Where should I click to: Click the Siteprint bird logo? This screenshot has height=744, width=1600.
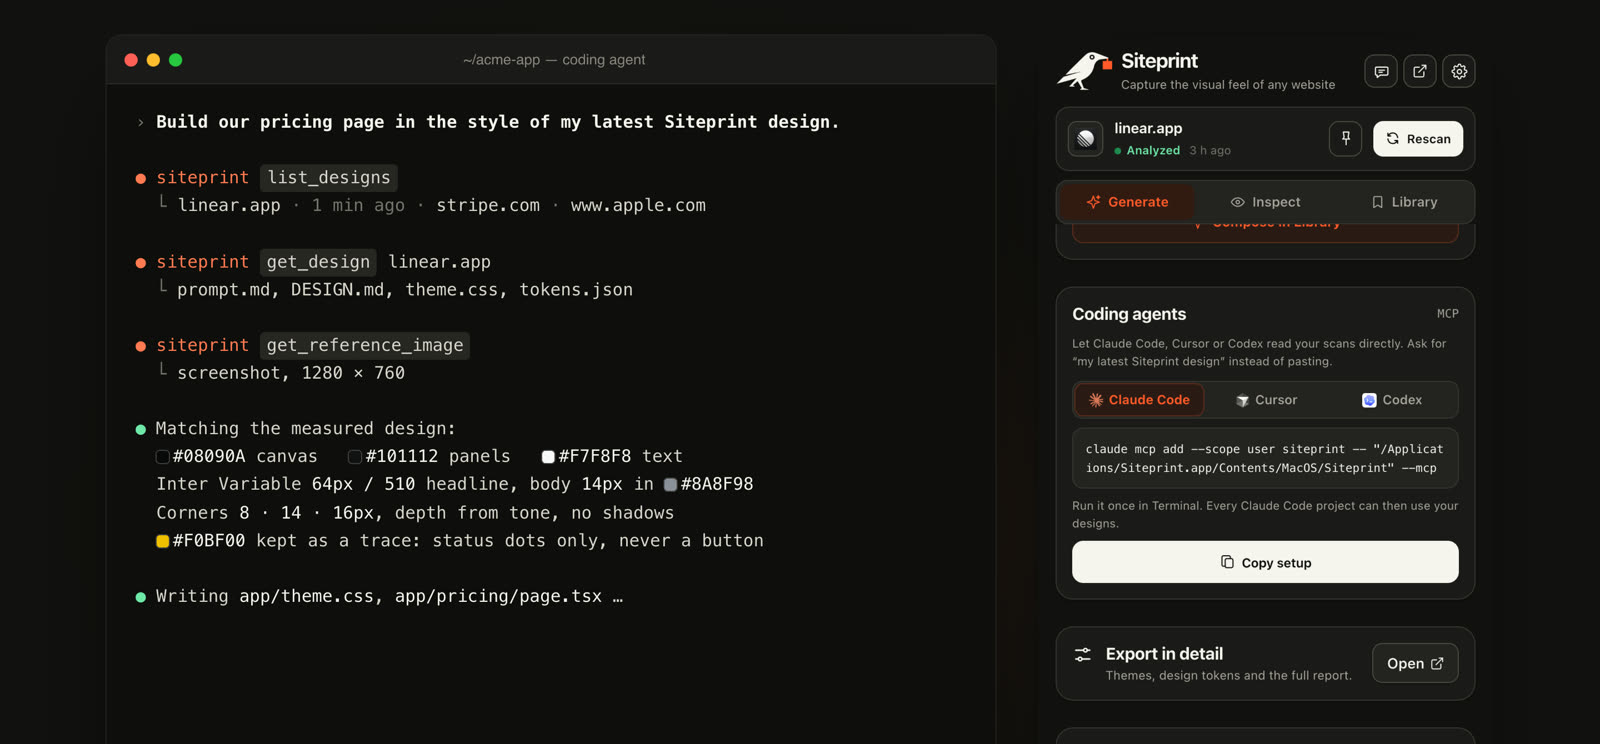1084,70
